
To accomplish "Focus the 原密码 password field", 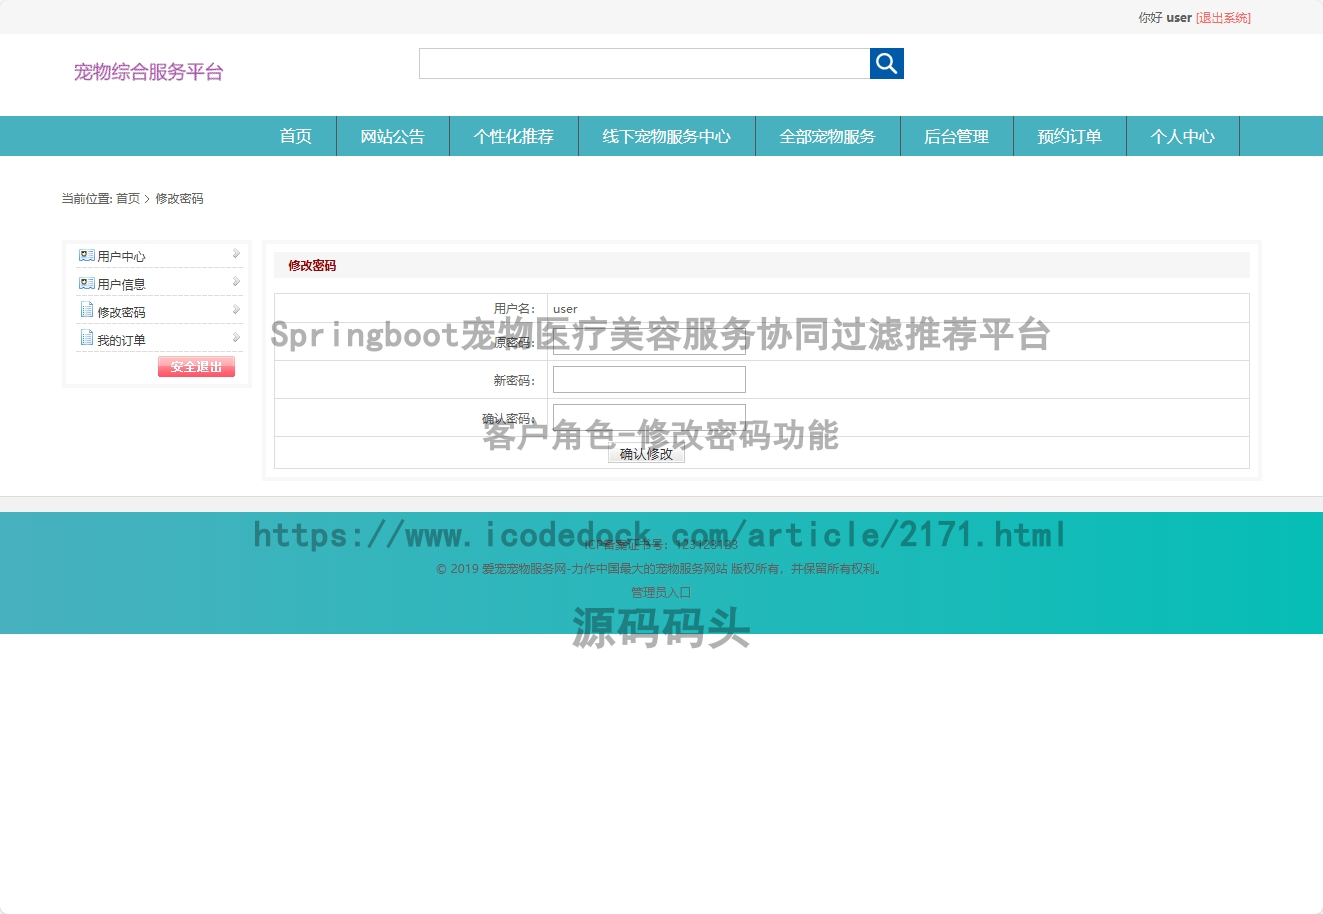I will point(649,342).
